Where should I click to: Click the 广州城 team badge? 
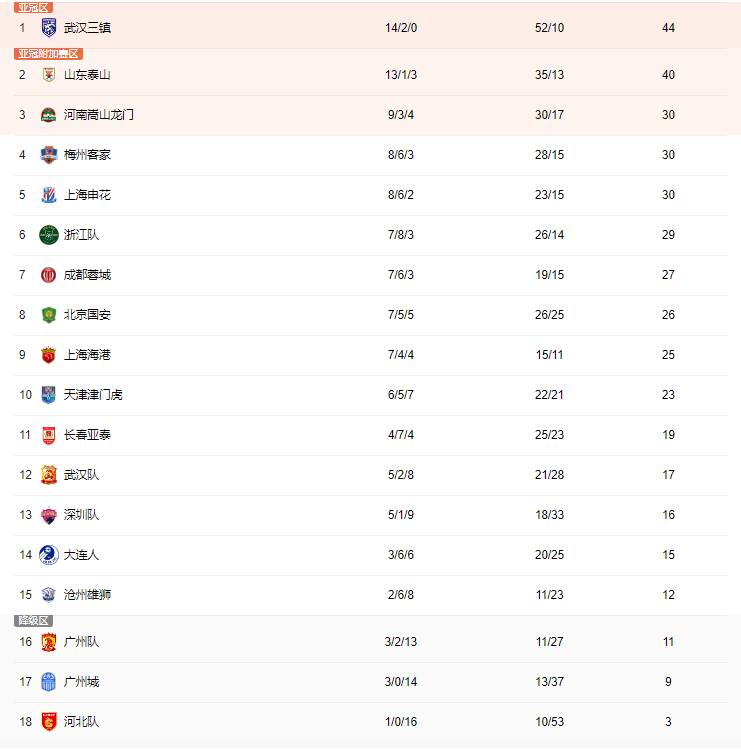click(x=49, y=682)
